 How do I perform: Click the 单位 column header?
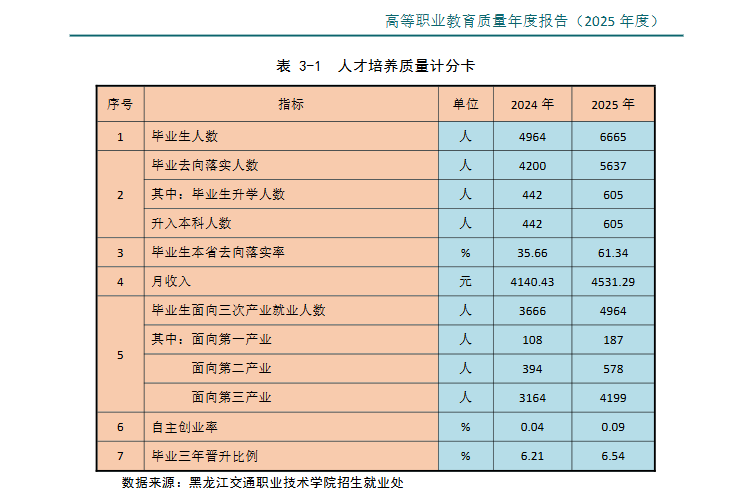[x=465, y=104]
